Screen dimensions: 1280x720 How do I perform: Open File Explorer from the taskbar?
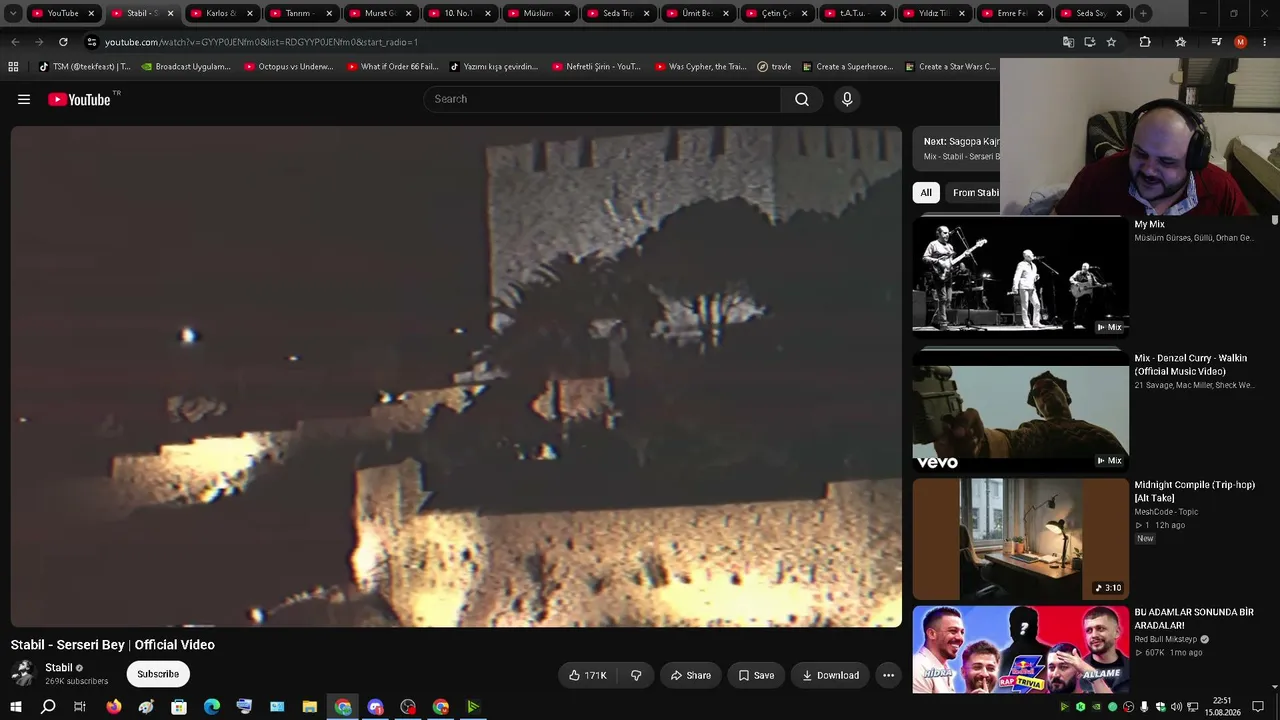(x=310, y=707)
